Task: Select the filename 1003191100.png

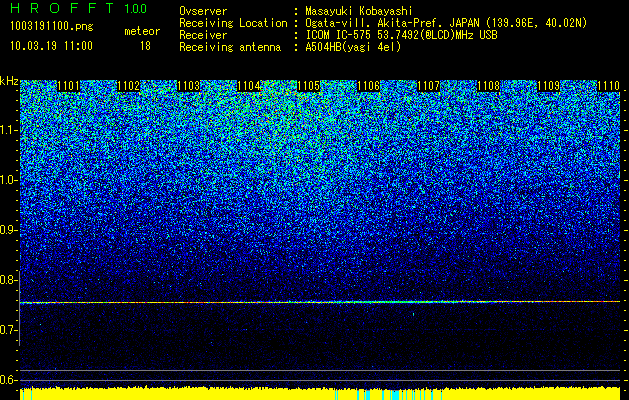Action: click(52, 27)
